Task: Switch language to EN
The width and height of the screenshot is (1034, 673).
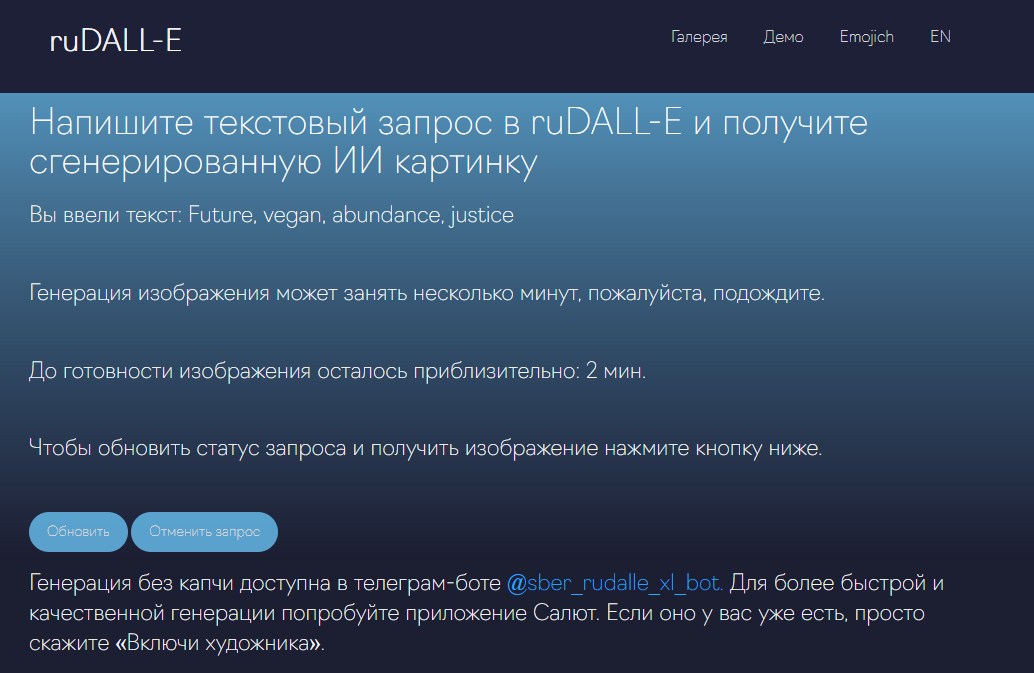Action: click(940, 36)
